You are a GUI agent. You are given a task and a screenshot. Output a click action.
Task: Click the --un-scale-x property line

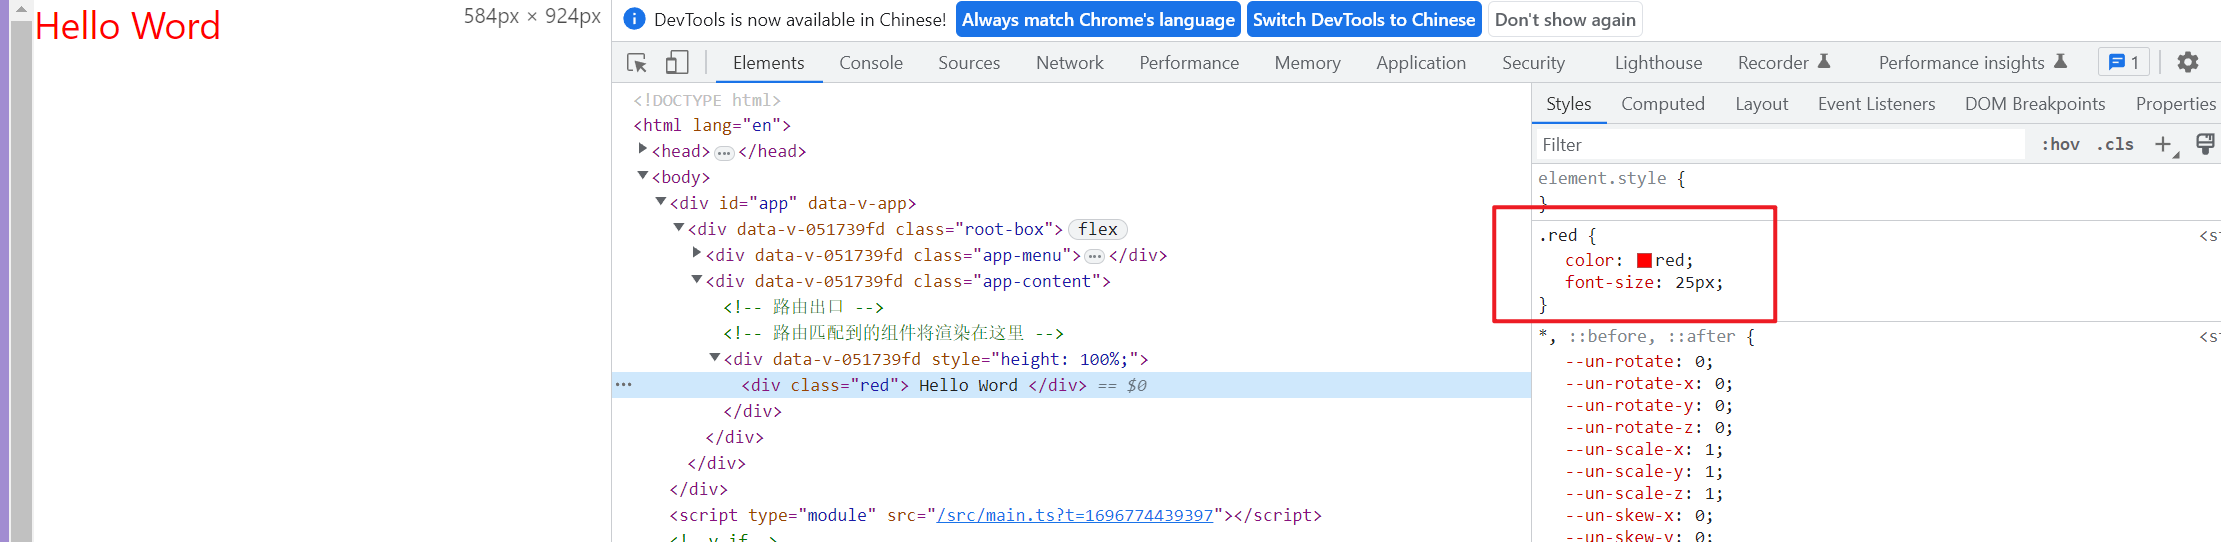pos(1644,449)
